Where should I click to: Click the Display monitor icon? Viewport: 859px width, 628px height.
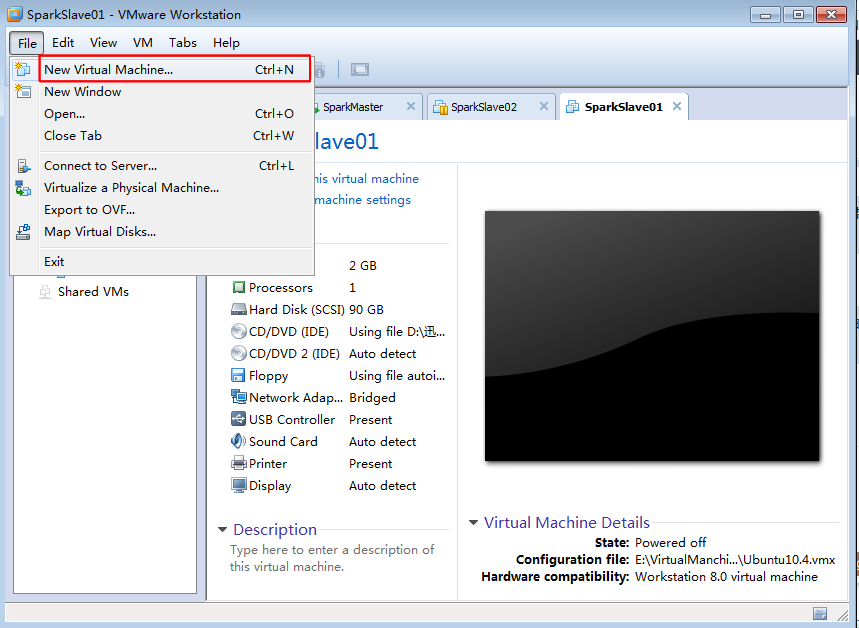(x=238, y=486)
